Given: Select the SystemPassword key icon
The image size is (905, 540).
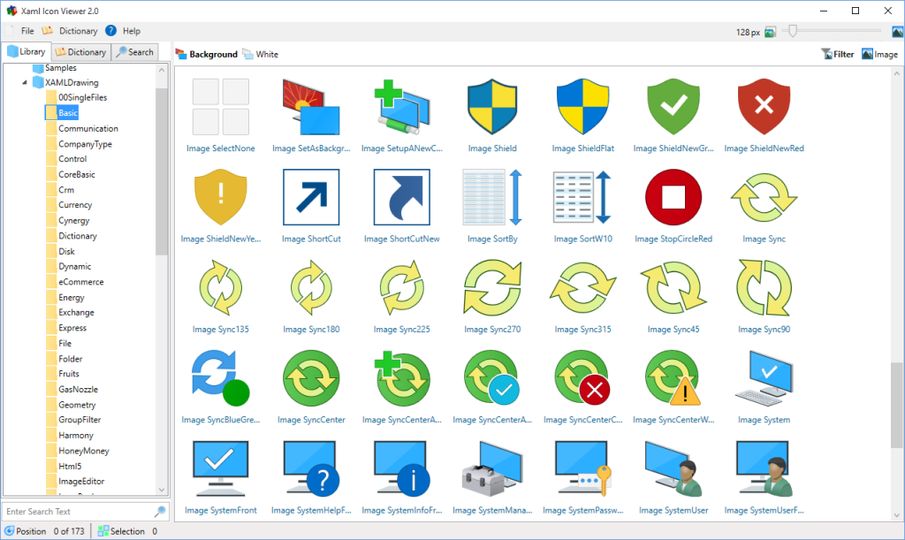Looking at the screenshot, I should tap(583, 469).
